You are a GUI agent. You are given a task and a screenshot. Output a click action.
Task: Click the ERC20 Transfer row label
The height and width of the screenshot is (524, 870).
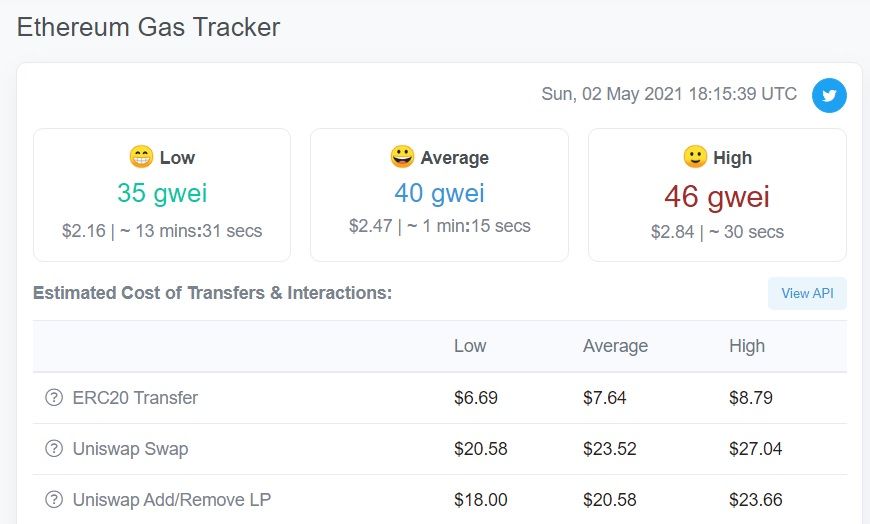[x=135, y=397]
